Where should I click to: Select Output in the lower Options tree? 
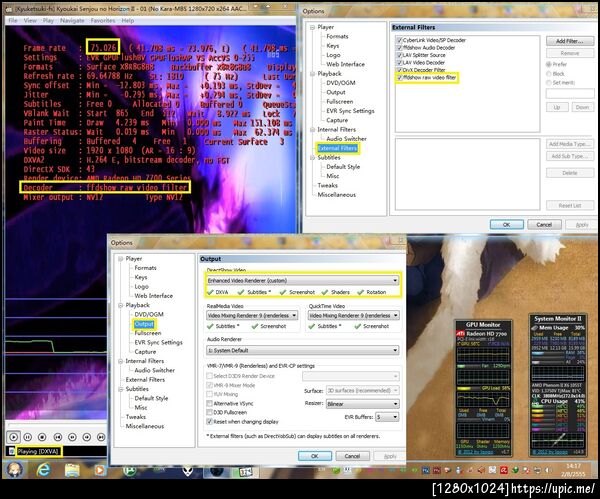[x=144, y=324]
